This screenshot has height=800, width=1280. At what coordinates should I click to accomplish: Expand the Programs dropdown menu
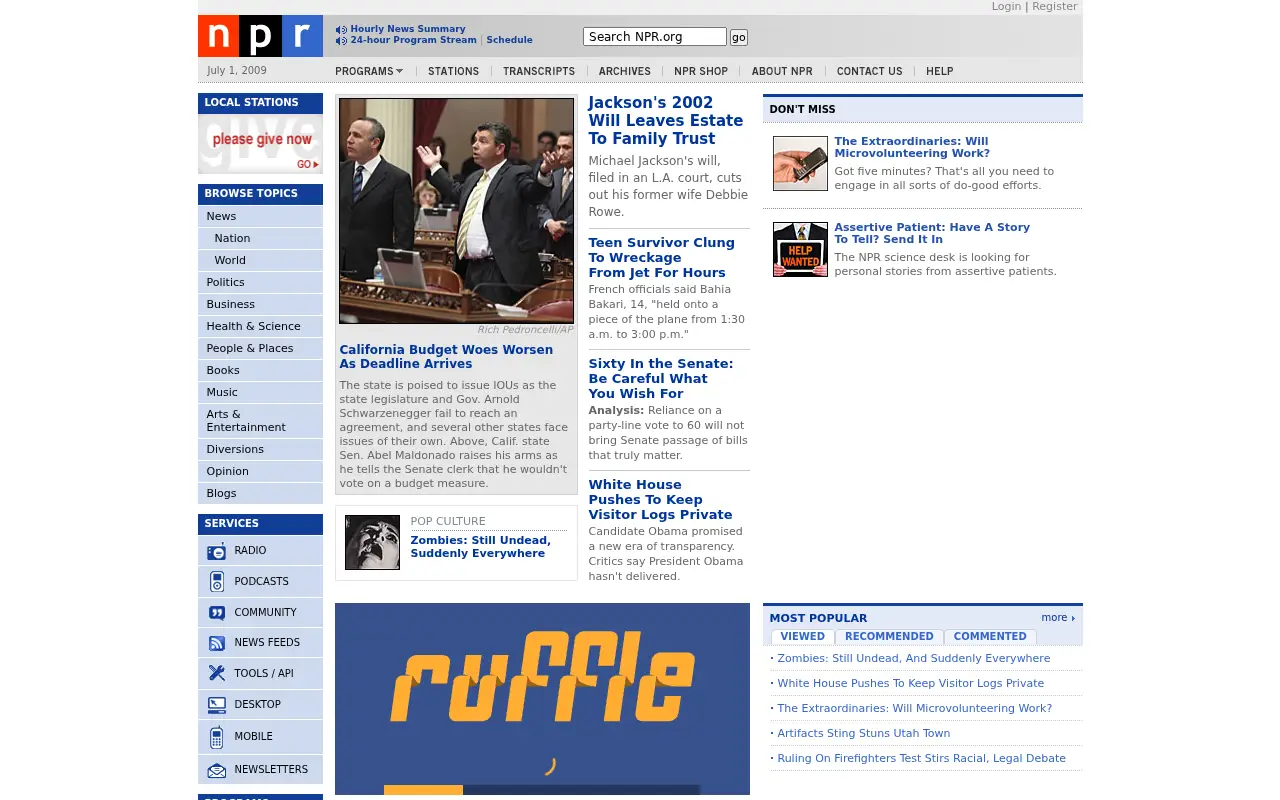click(369, 71)
